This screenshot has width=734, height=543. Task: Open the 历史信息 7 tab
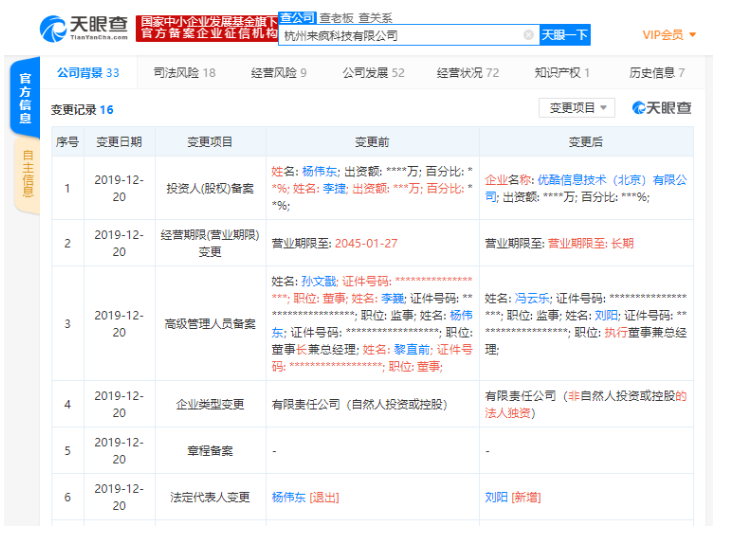pyautogui.click(x=656, y=73)
